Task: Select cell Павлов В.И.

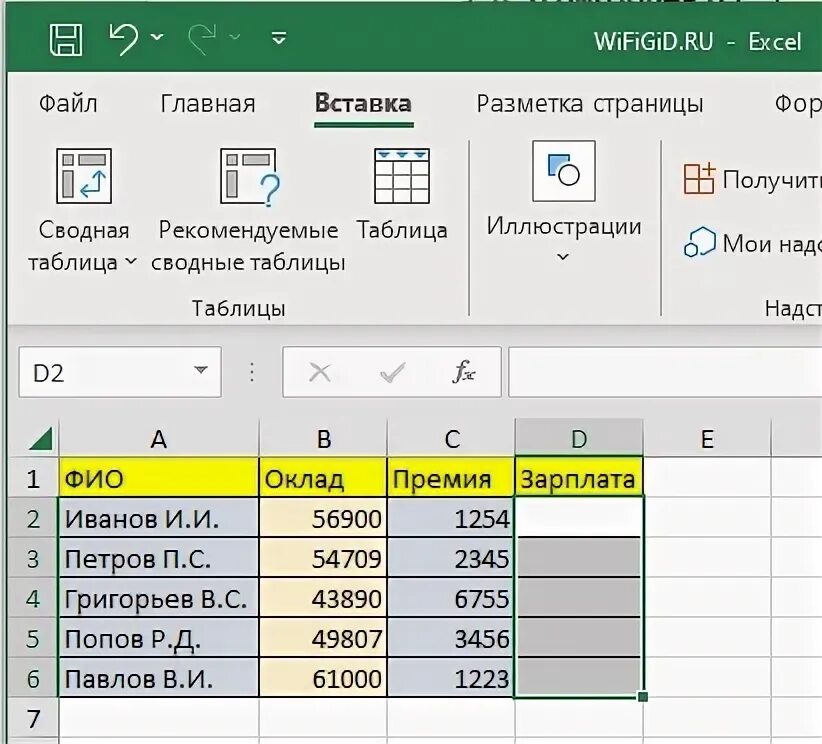Action: 159,677
